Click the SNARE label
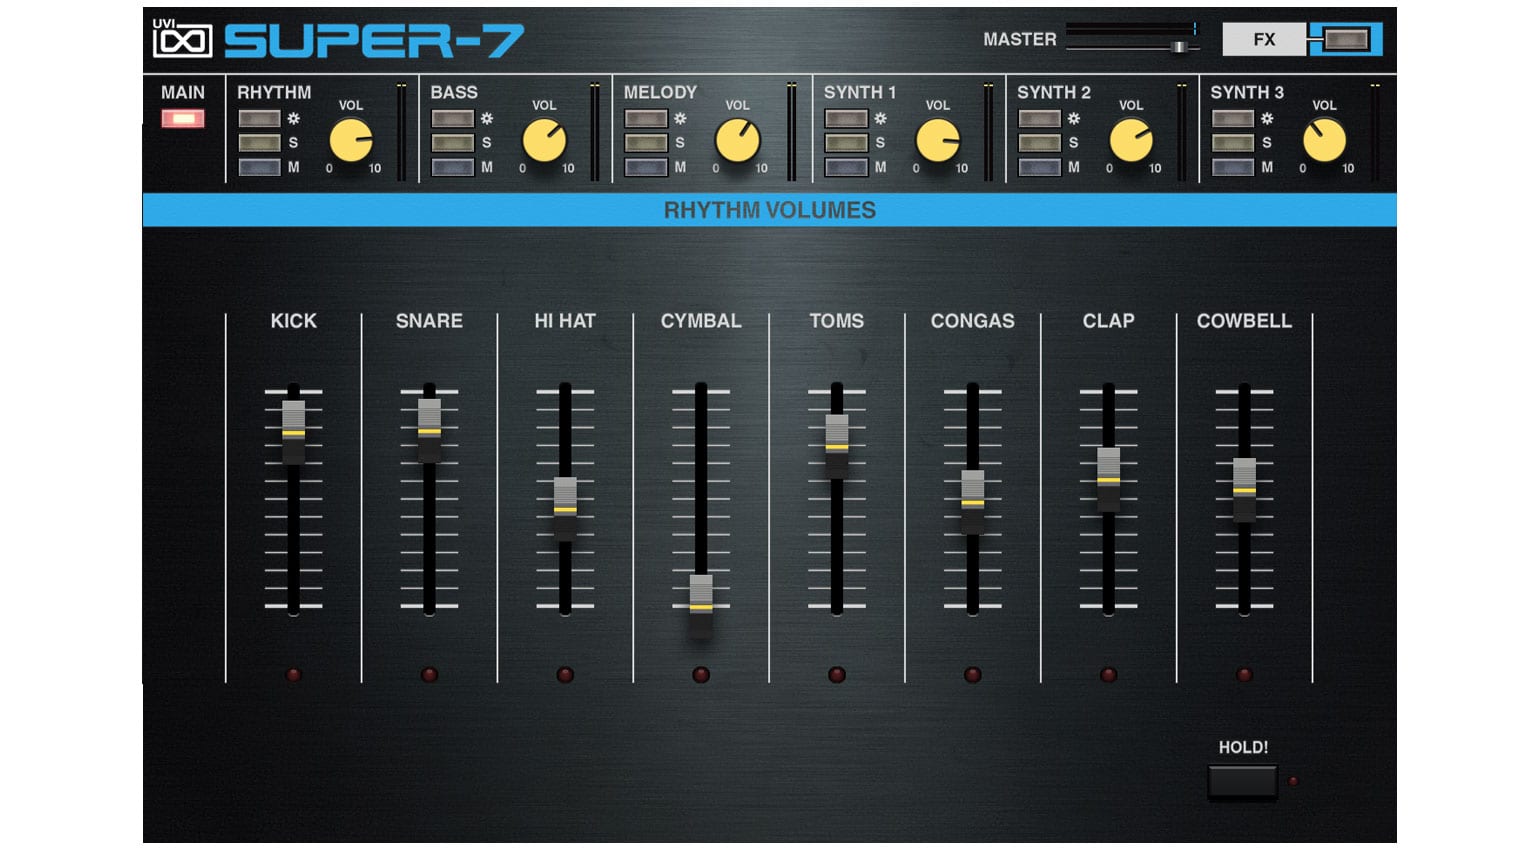The image size is (1540, 850). [429, 321]
